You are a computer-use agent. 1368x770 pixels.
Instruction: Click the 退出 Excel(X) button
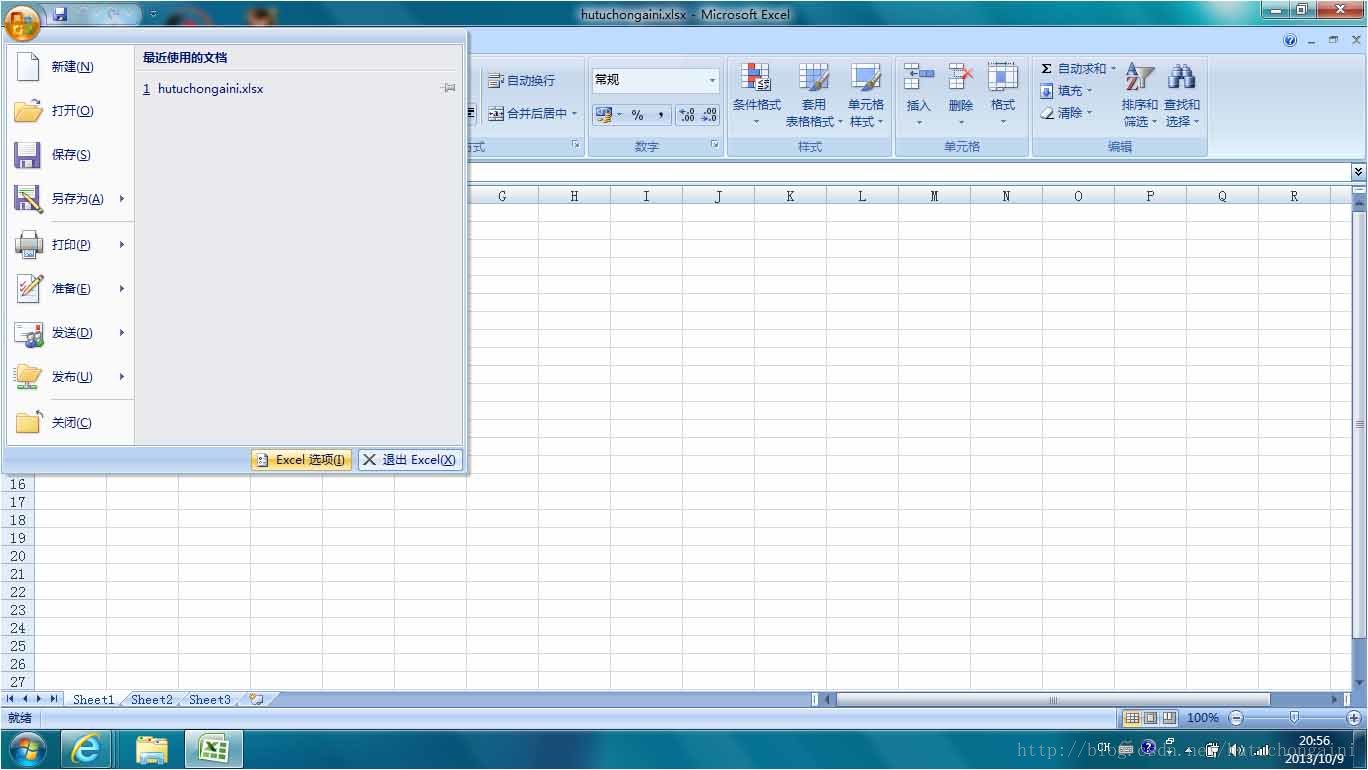(410, 460)
